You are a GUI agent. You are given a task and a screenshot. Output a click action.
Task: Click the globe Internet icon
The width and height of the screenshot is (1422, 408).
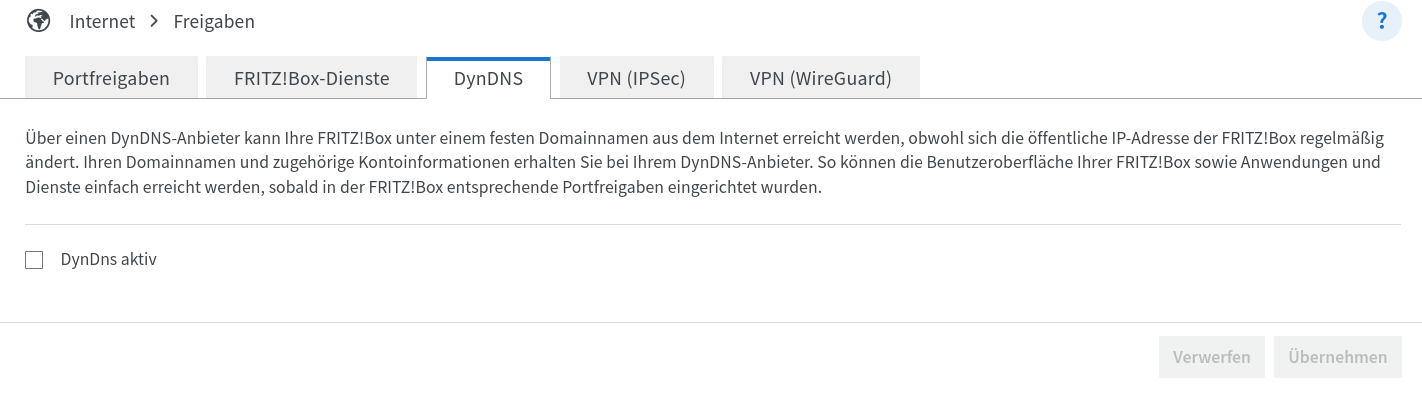click(x=39, y=20)
